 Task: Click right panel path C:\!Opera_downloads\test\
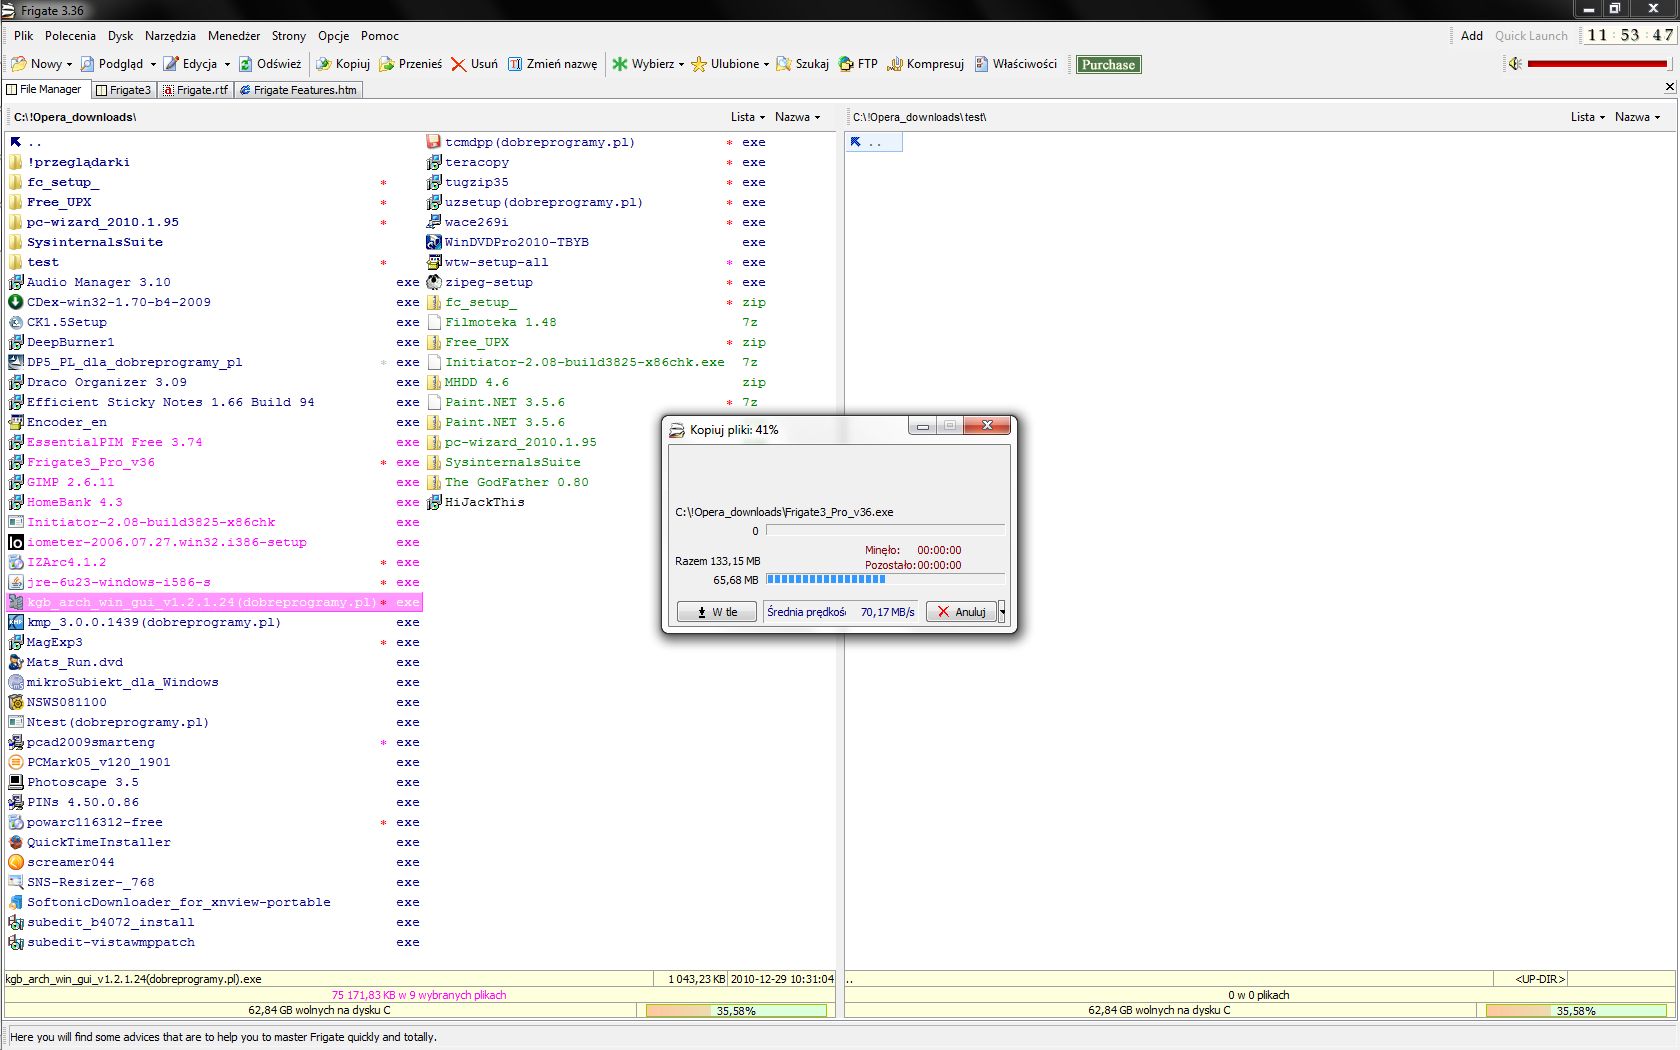(919, 117)
